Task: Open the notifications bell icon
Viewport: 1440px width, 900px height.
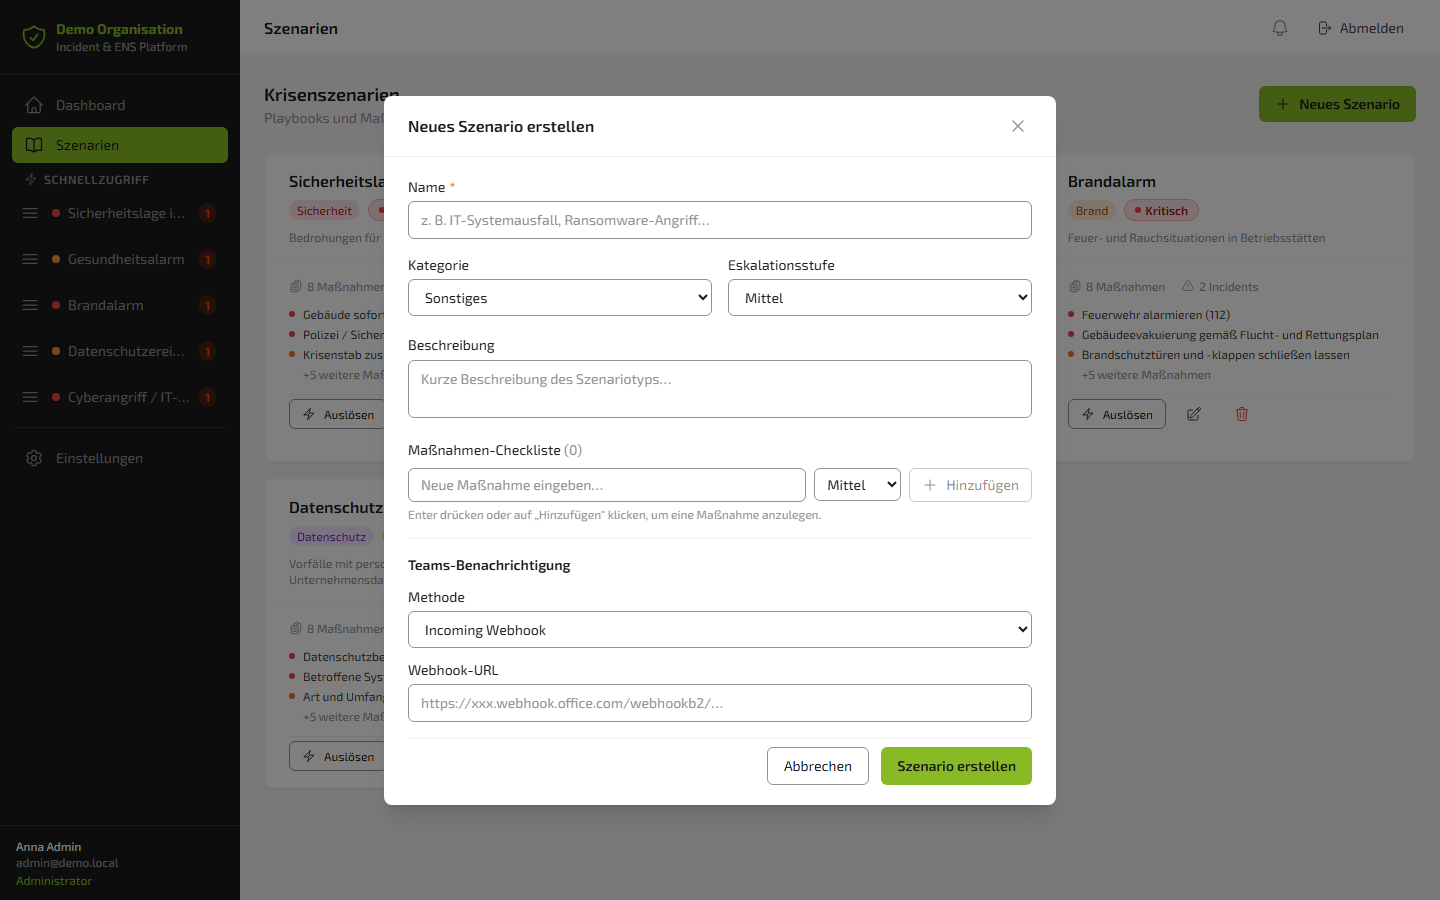Action: [1280, 28]
